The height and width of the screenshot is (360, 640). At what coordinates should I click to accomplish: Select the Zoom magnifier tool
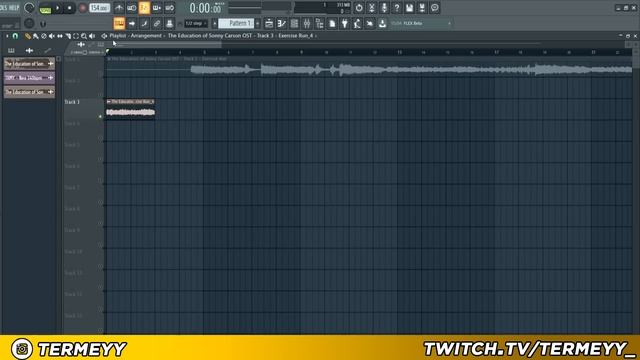(84, 36)
